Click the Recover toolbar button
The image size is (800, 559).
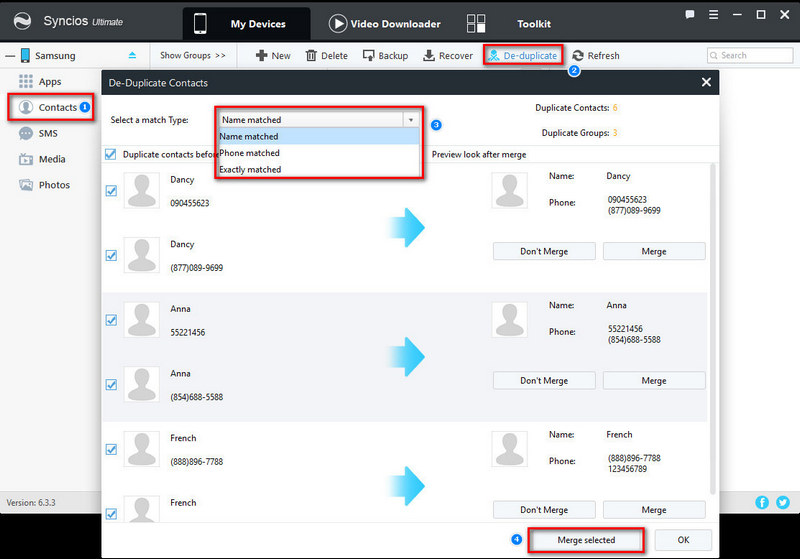(447, 56)
